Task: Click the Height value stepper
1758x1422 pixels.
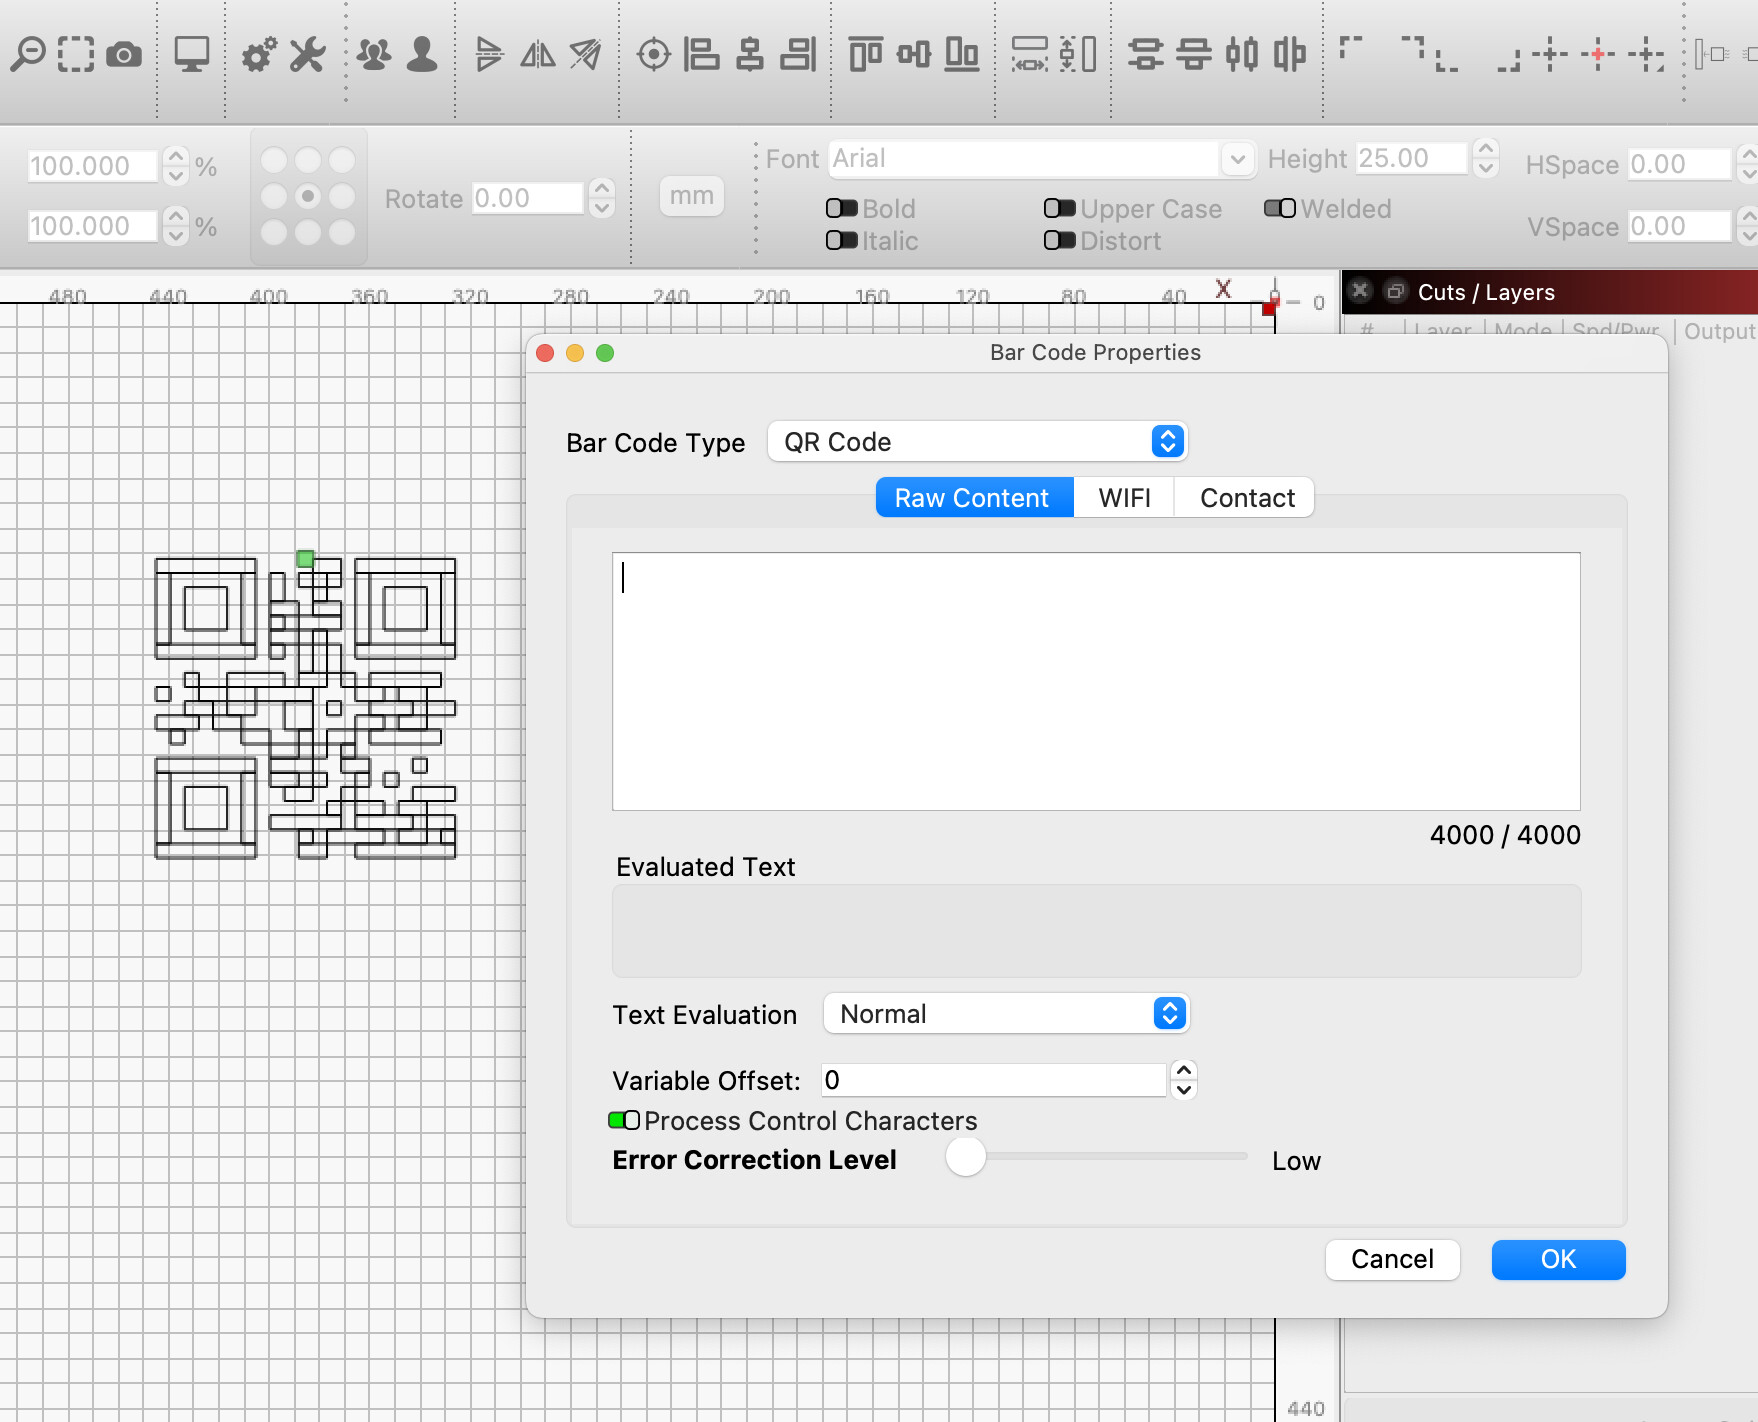Action: tap(1486, 158)
